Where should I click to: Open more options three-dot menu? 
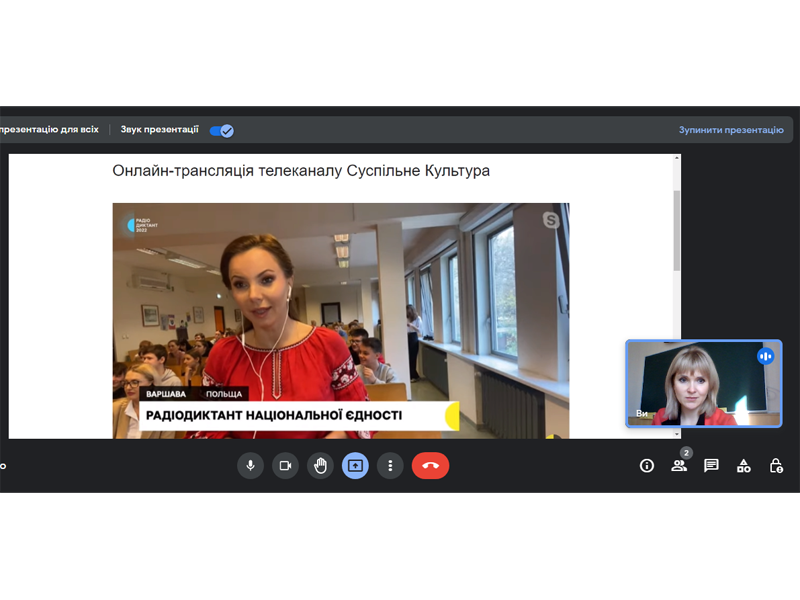click(x=390, y=465)
